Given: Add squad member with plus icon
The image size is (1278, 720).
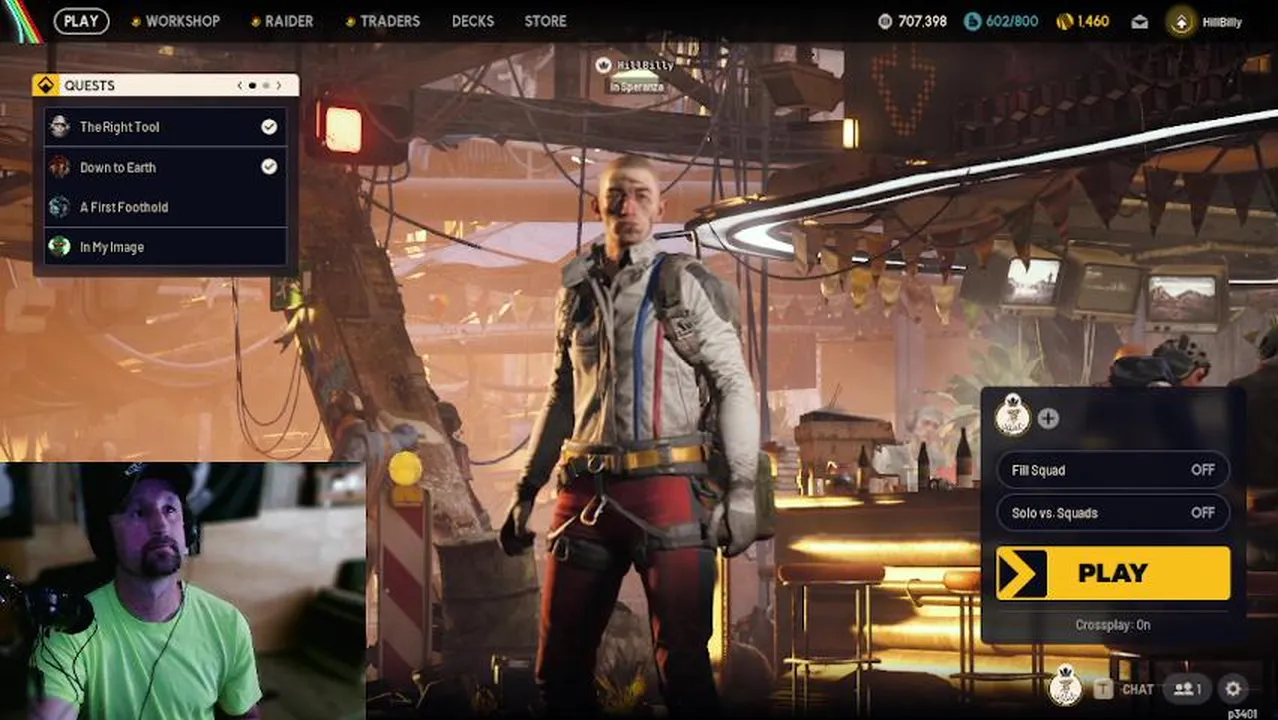Looking at the screenshot, I should pos(1048,418).
